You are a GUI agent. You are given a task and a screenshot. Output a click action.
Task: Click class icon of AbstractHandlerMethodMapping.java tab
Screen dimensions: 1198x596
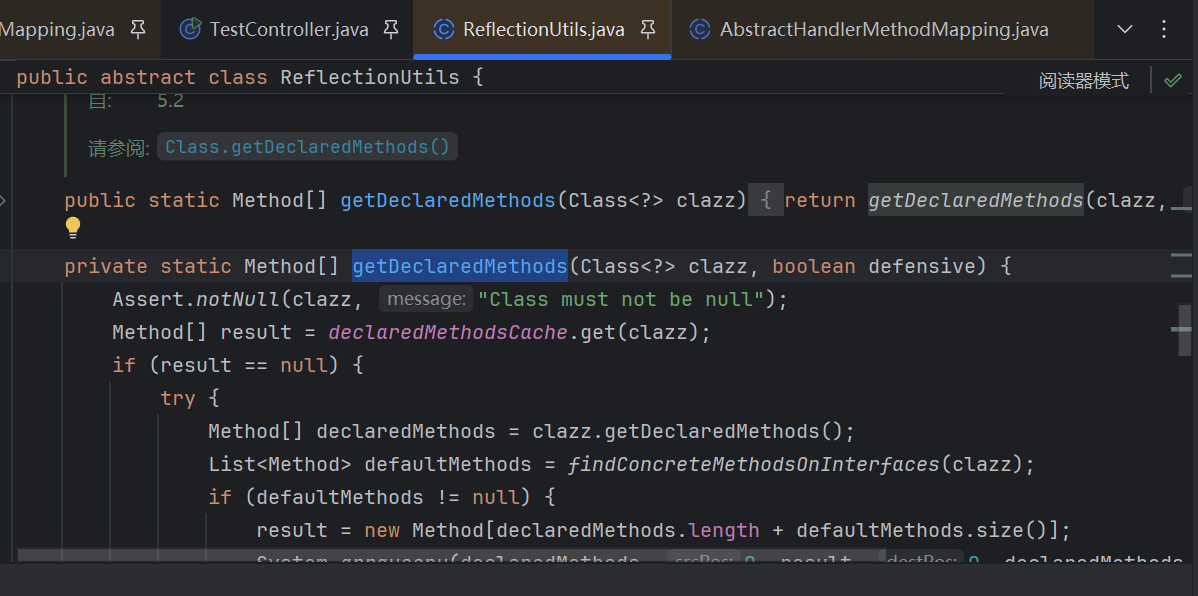pyautogui.click(x=700, y=30)
